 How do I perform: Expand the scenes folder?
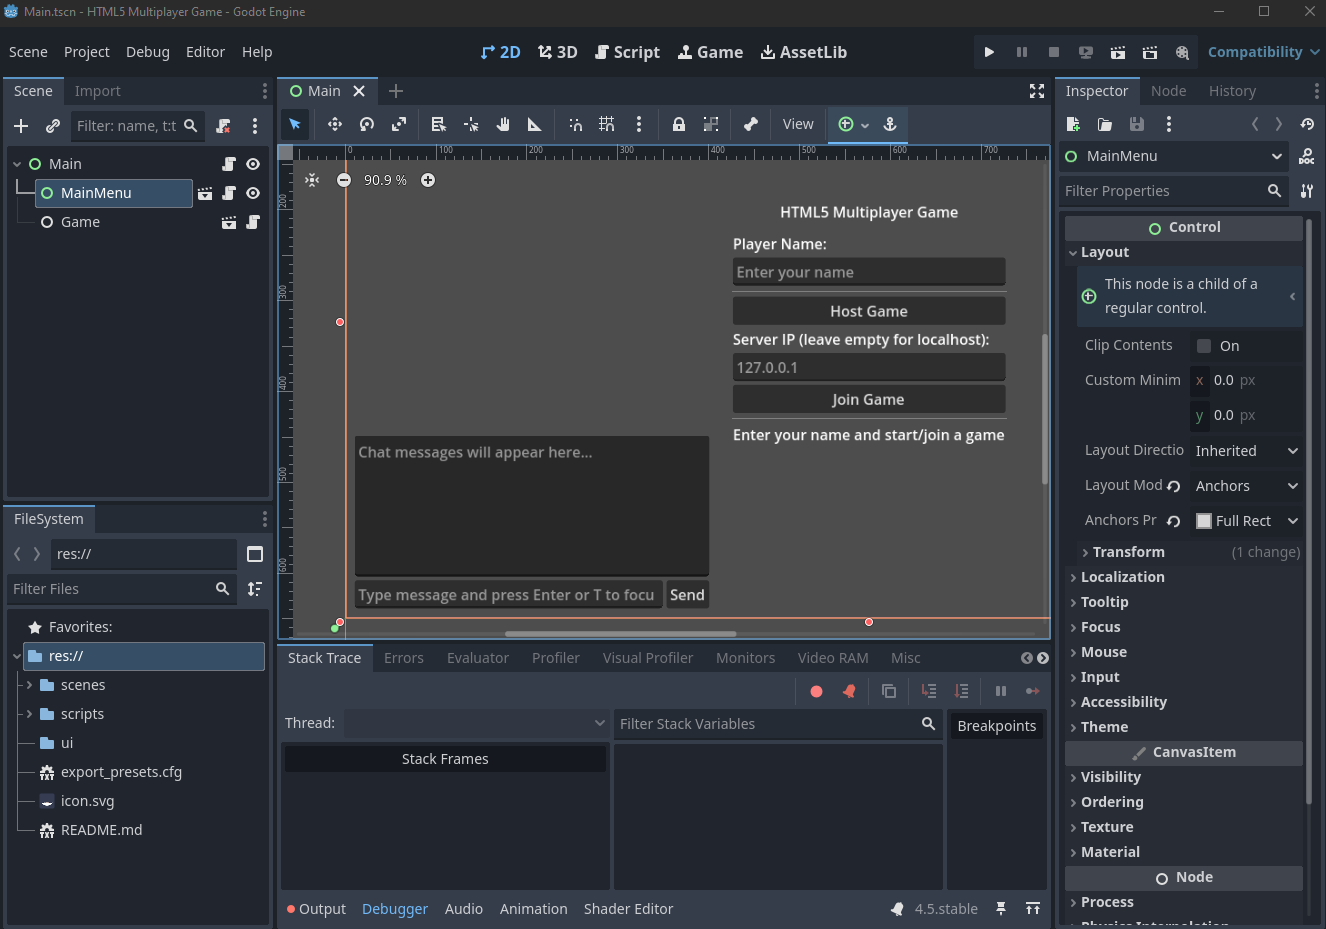pyautogui.click(x=29, y=685)
